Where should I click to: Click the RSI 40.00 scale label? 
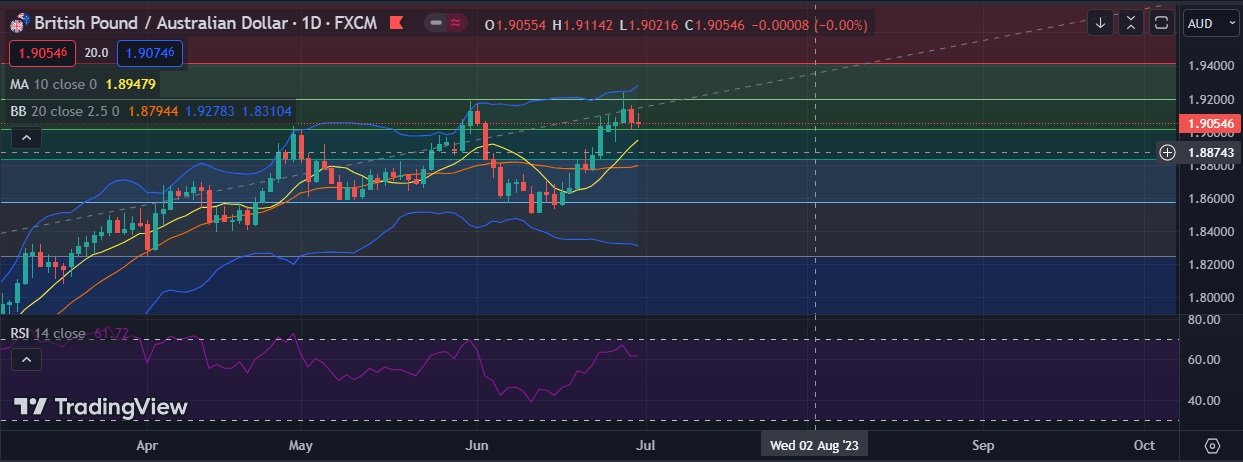1203,400
